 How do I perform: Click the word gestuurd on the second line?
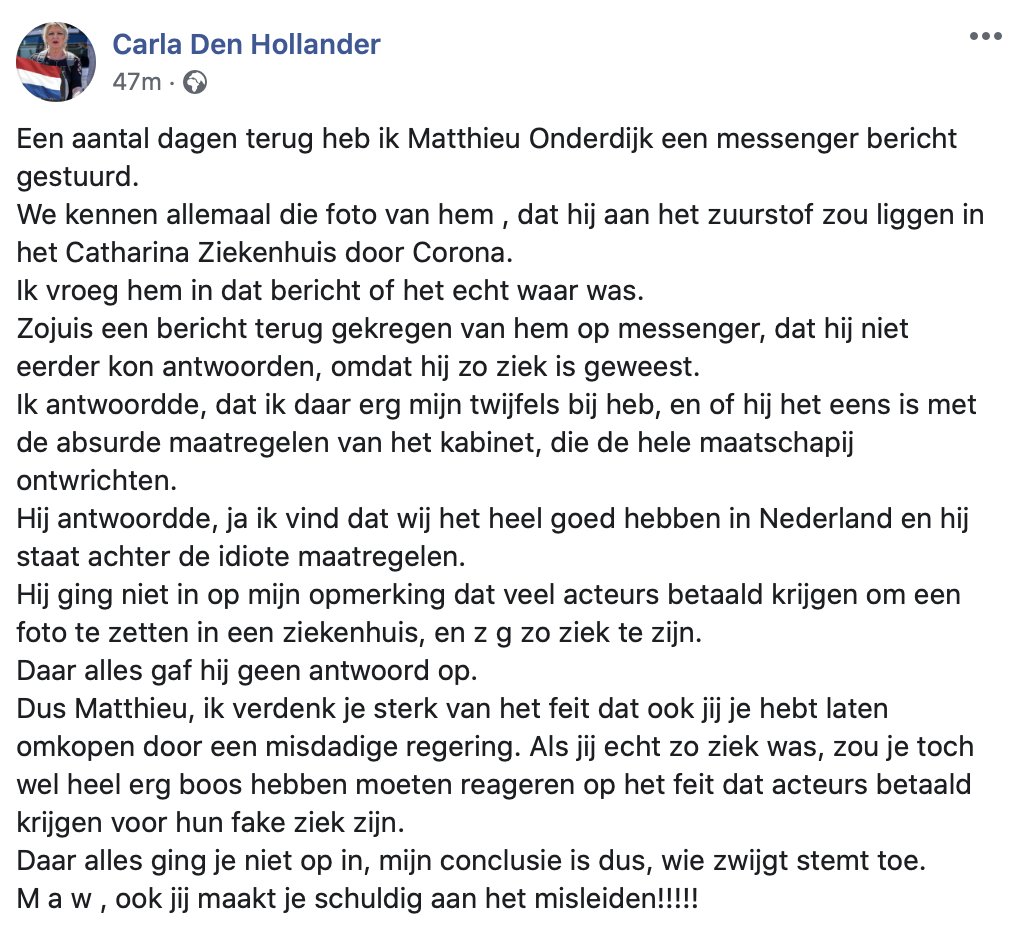77,177
